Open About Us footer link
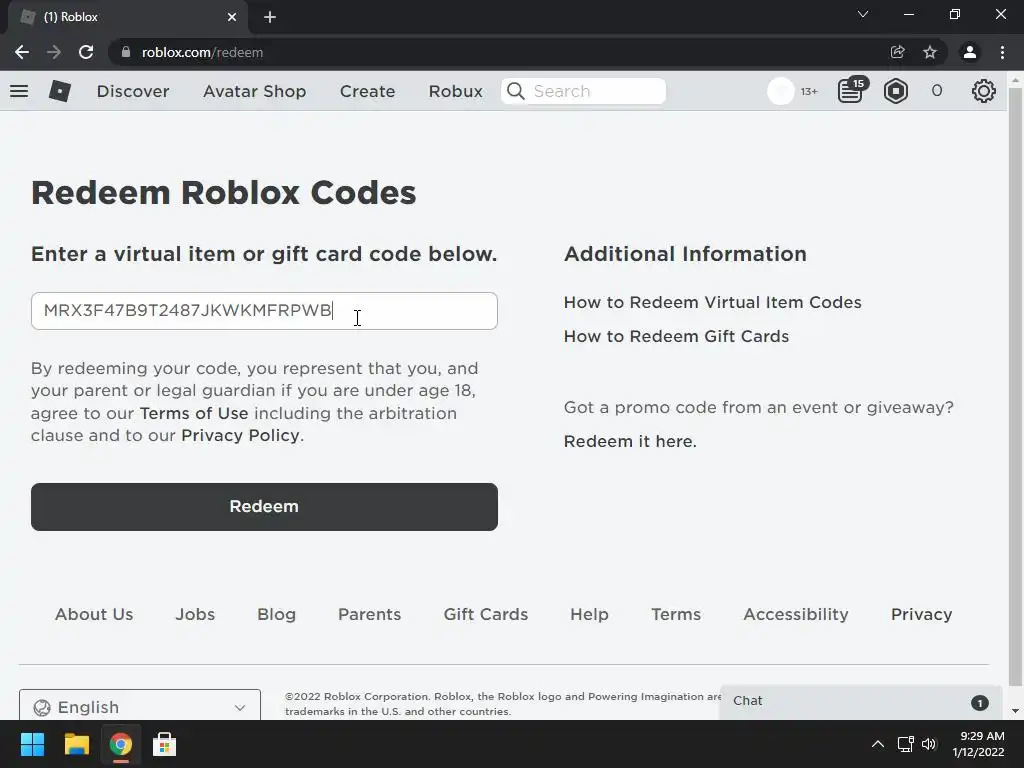1024x768 pixels. tap(94, 615)
